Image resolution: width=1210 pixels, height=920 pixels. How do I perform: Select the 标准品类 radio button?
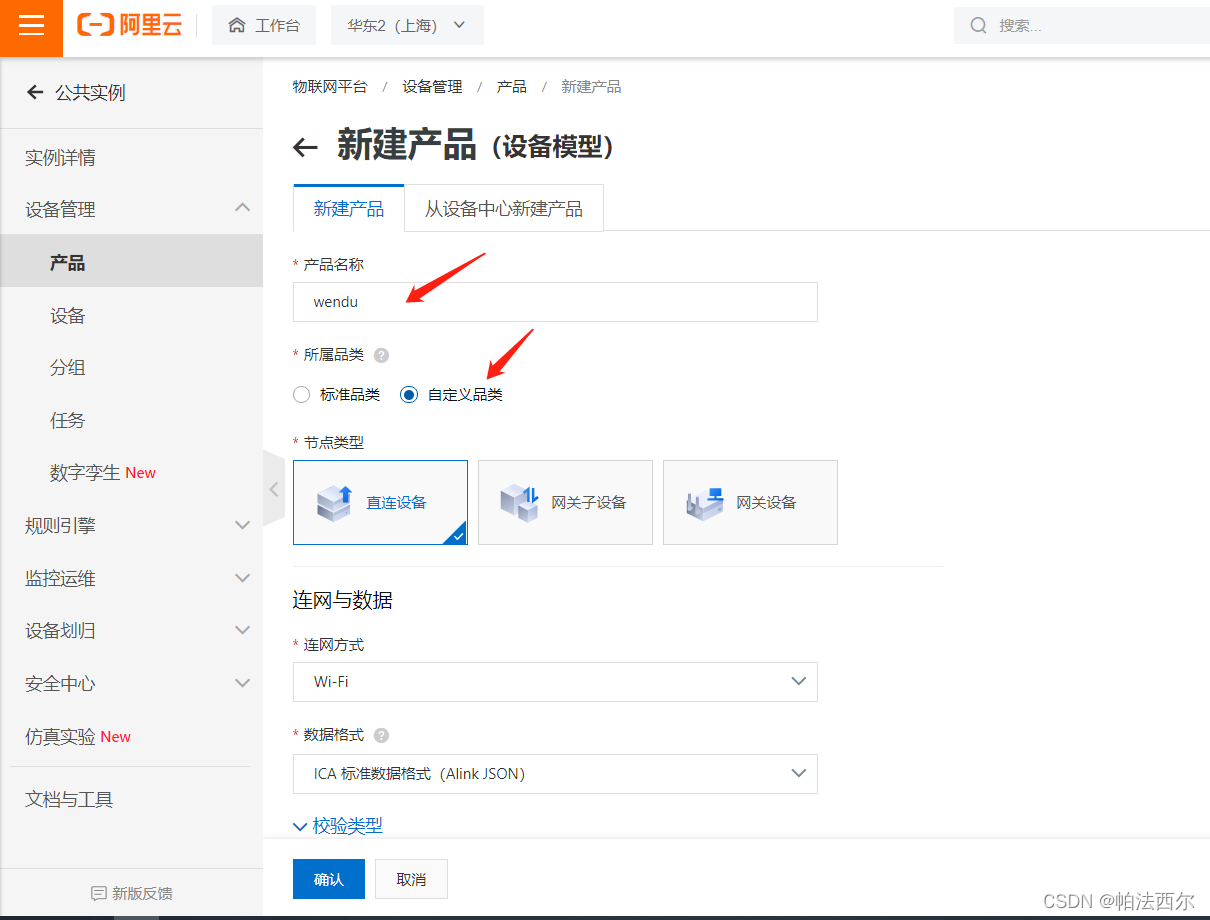point(301,394)
